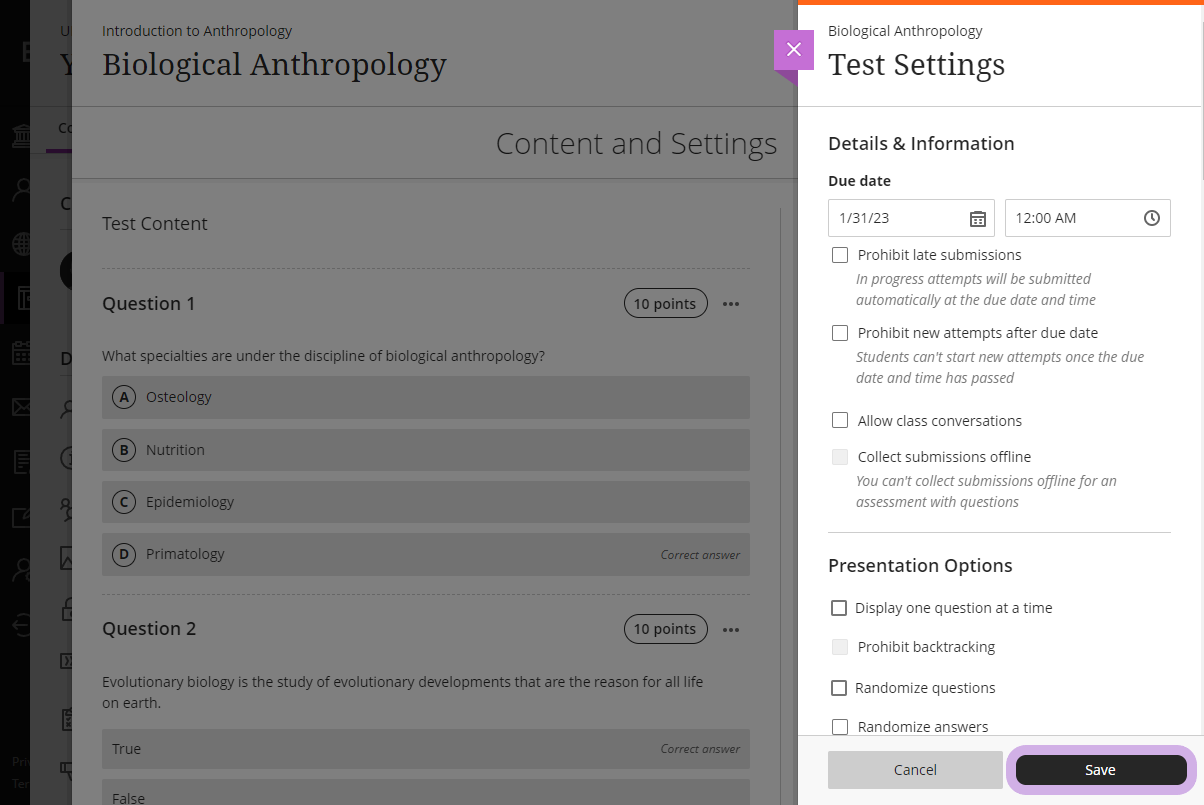The width and height of the screenshot is (1204, 805).
Task: Edit the 10 points pill for Question 1
Action: [666, 304]
